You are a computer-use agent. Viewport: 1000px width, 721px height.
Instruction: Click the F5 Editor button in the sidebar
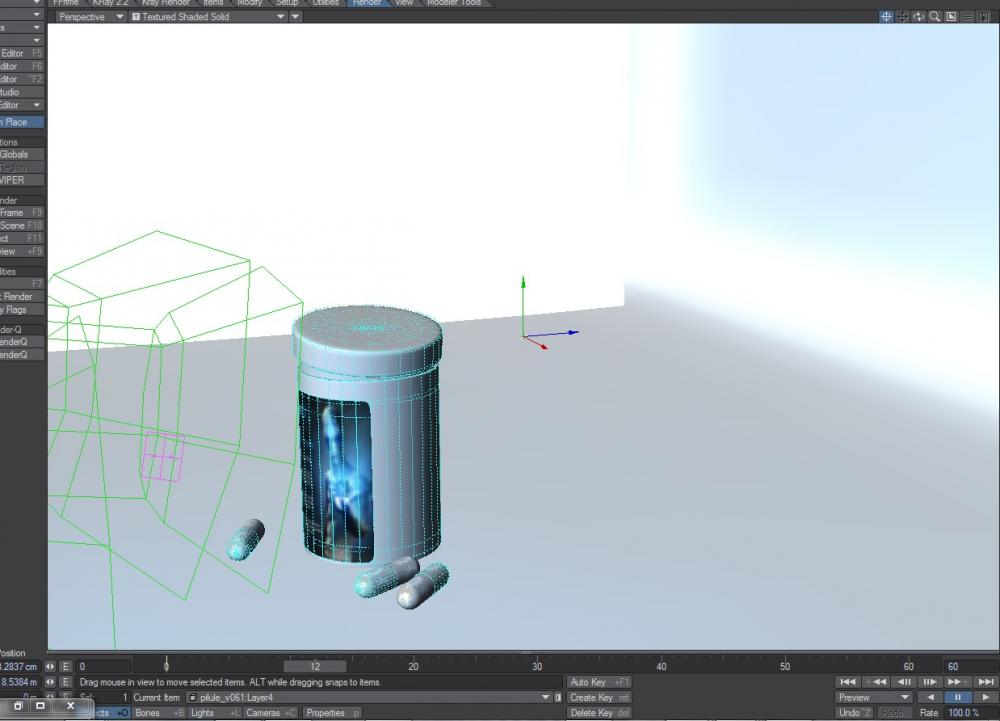coord(22,54)
